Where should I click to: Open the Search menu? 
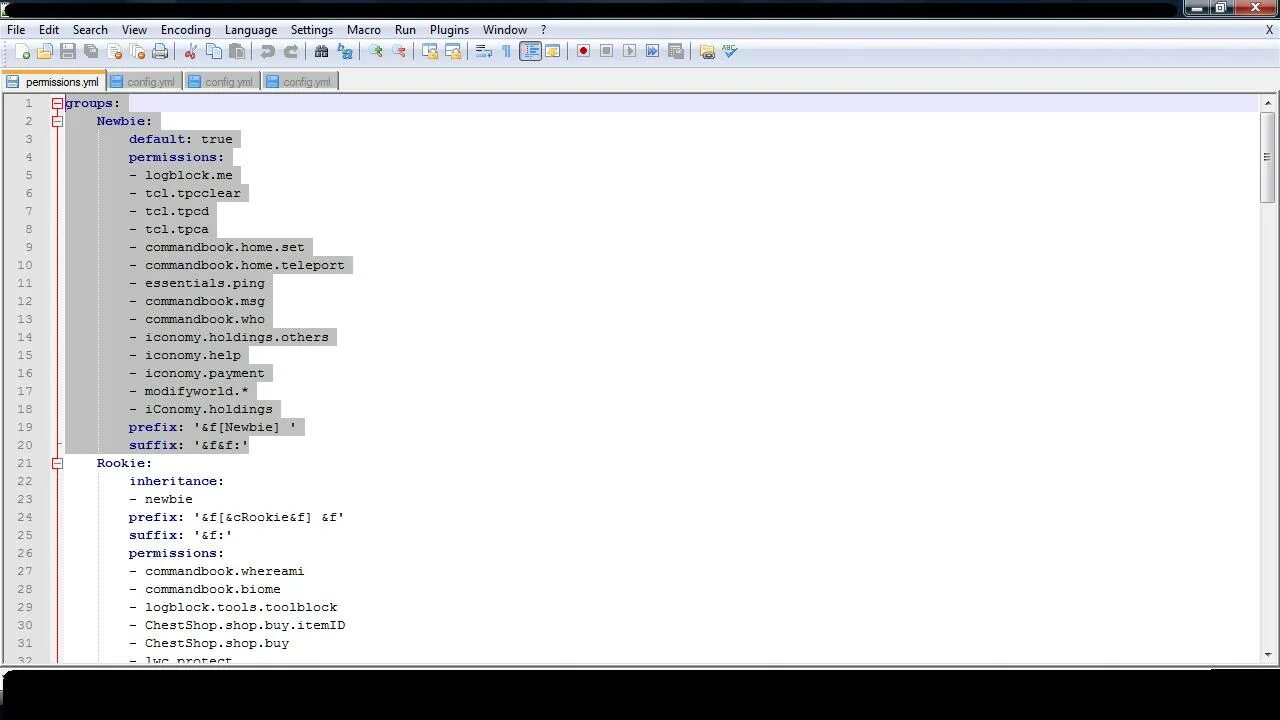[90, 30]
